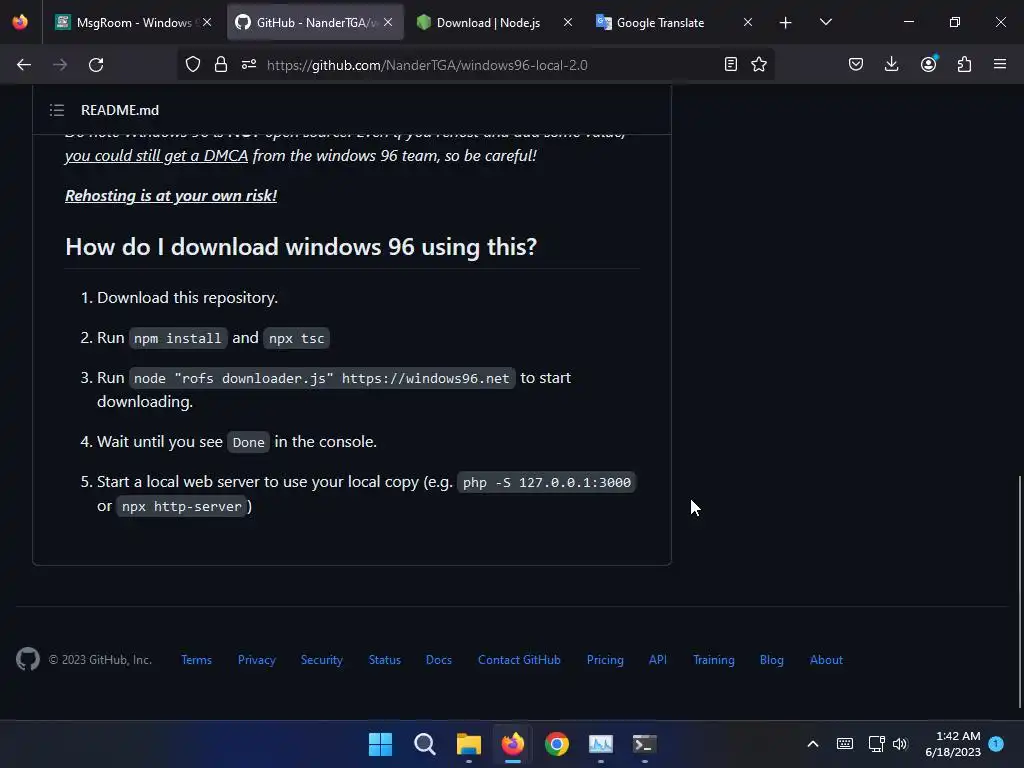The height and width of the screenshot is (768, 1024).
Task: Toggle Reader View icon
Action: [731, 65]
